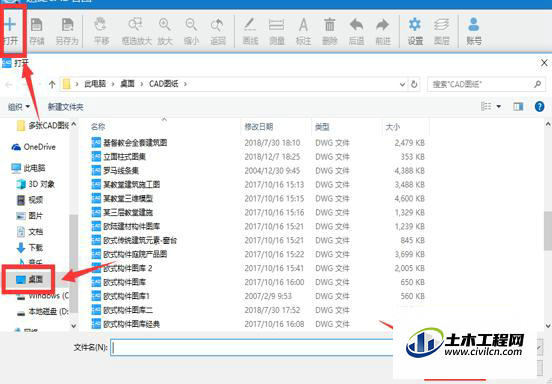
Task: Click file list vertical scrollbar thumb
Action: pyautogui.click(x=548, y=231)
